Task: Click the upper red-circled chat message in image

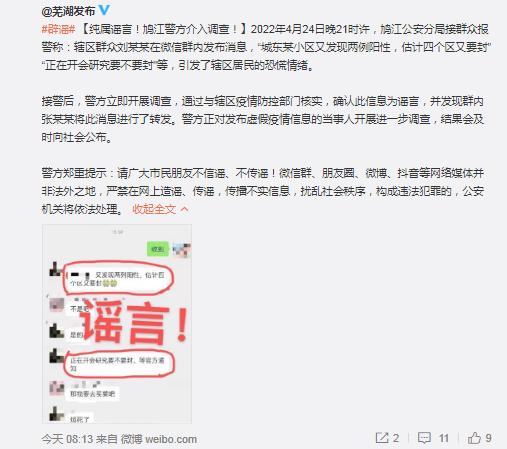Action: click(x=118, y=279)
